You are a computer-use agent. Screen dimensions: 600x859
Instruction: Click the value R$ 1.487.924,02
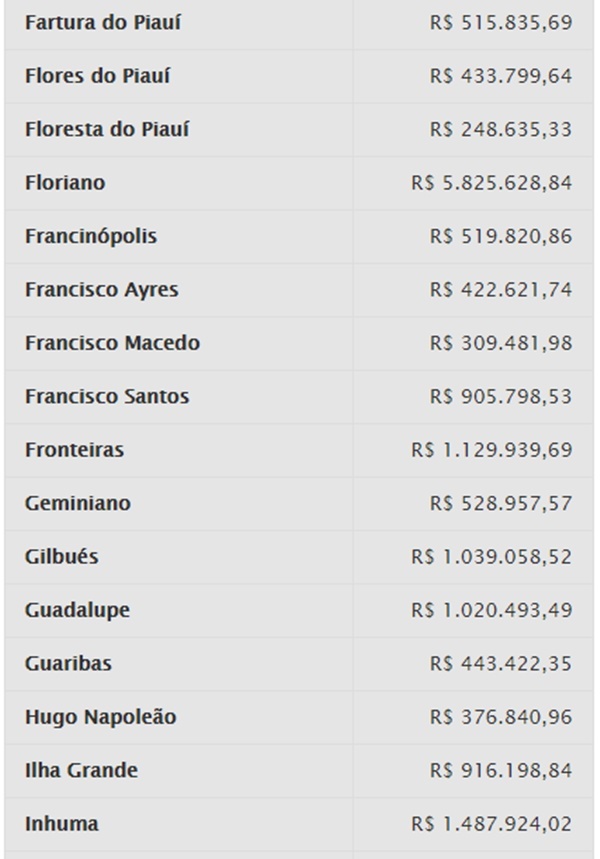492,824
